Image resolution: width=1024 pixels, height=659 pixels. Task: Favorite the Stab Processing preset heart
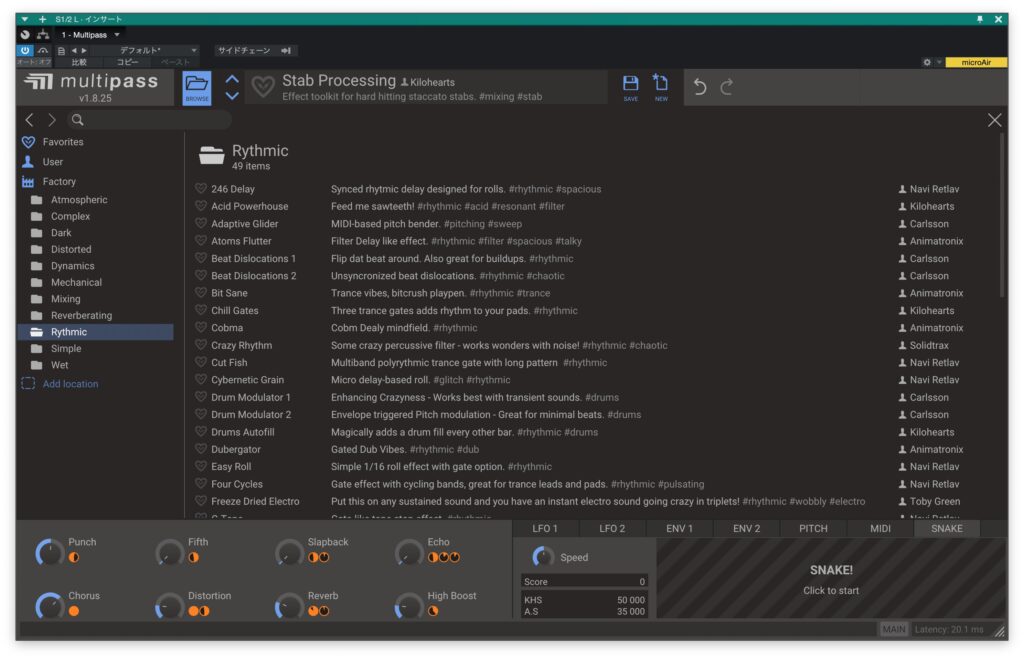[263, 88]
